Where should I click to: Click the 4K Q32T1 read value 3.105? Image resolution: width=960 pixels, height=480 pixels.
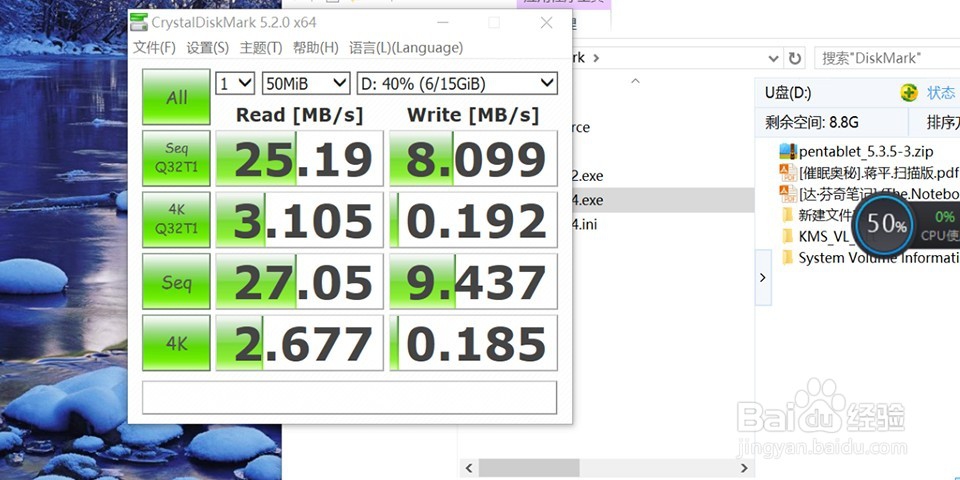point(299,219)
